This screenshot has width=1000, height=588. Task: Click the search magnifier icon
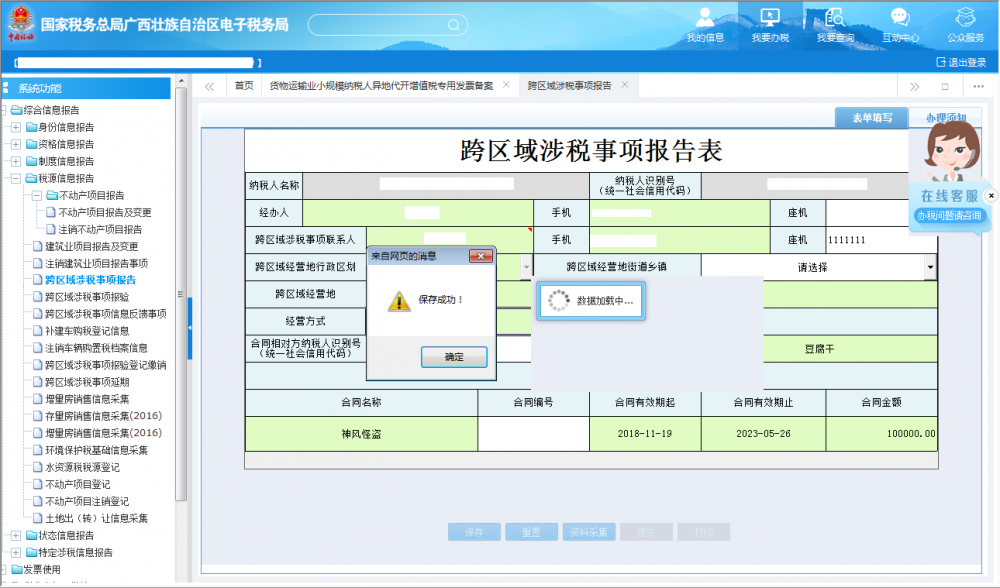coord(454,25)
